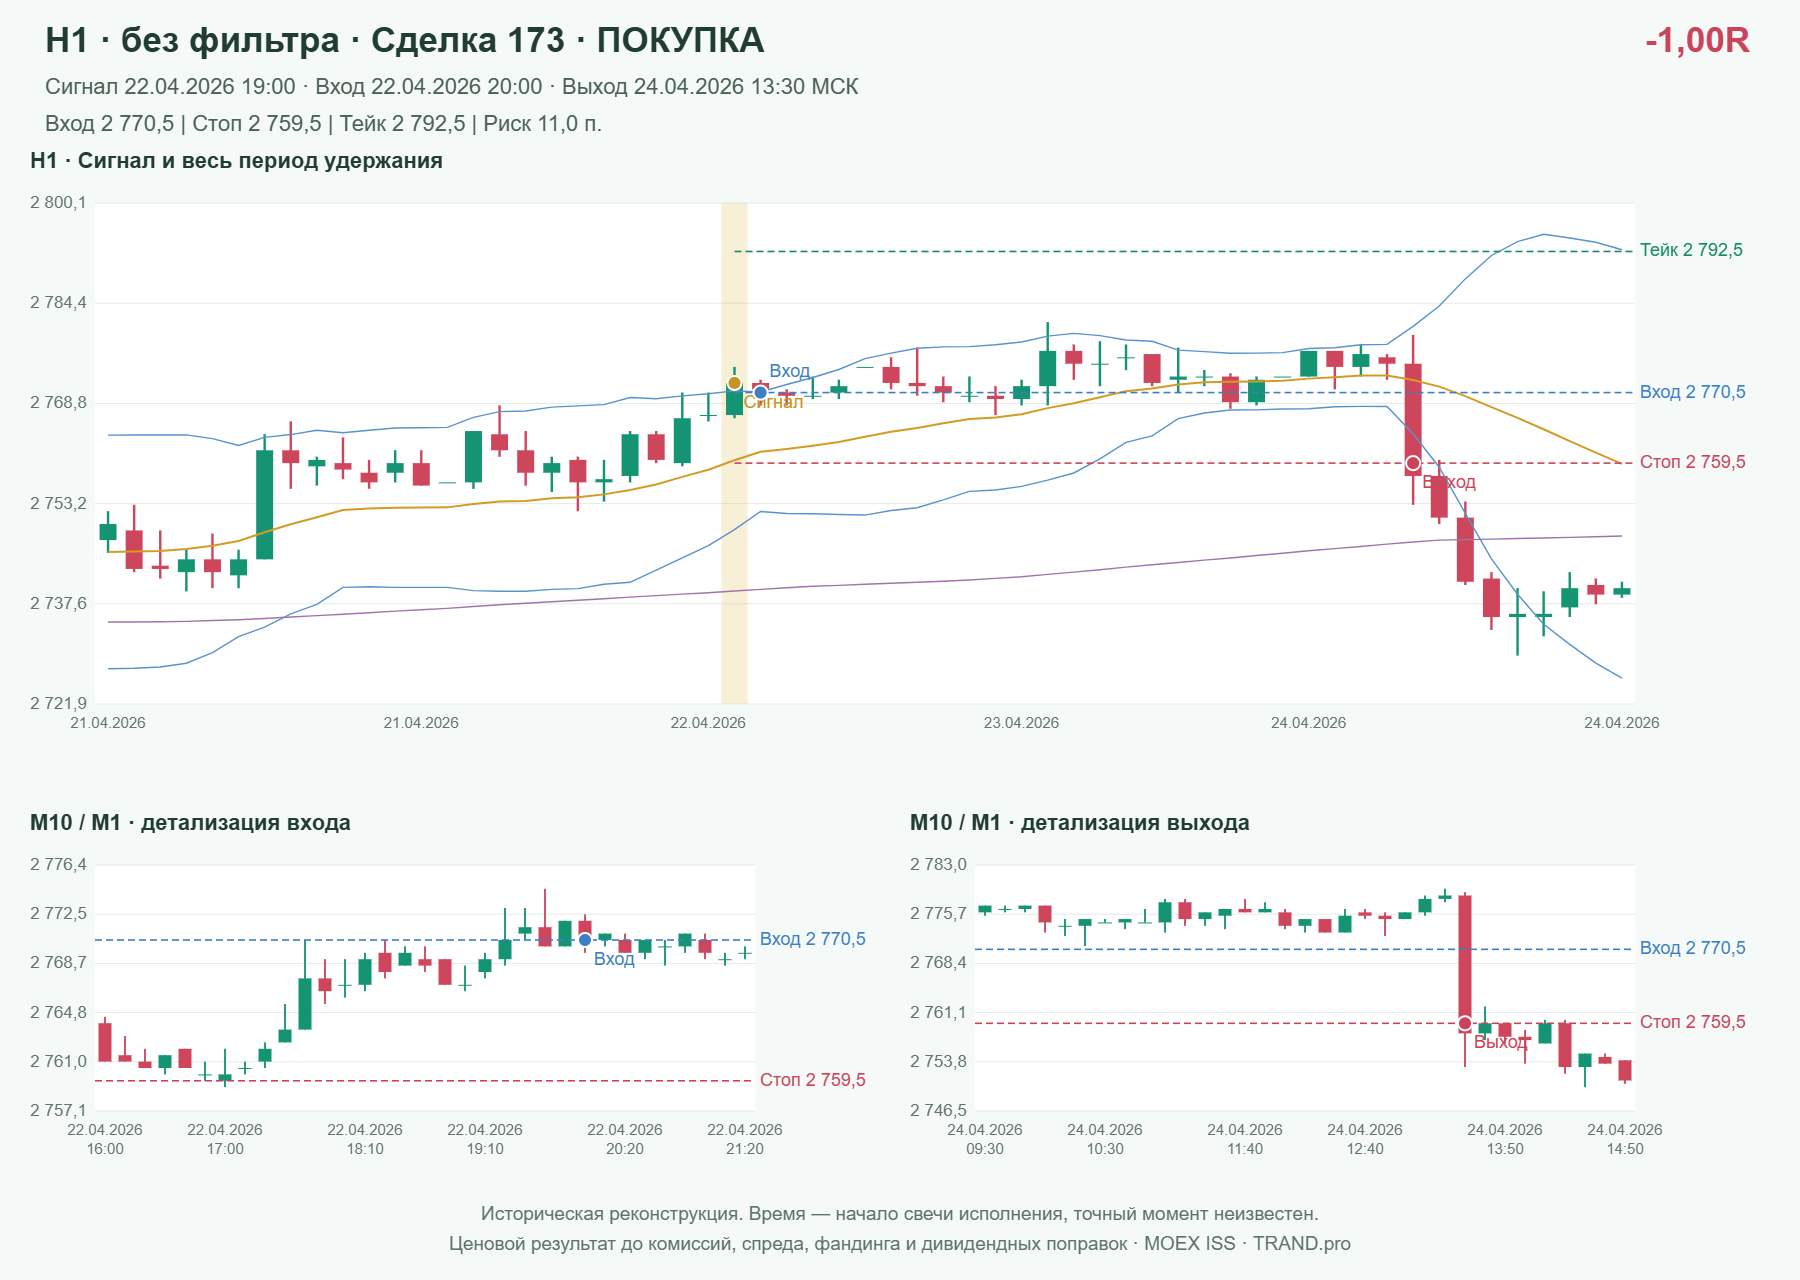Click the Риск 11,0 п. parameters line

323,124
